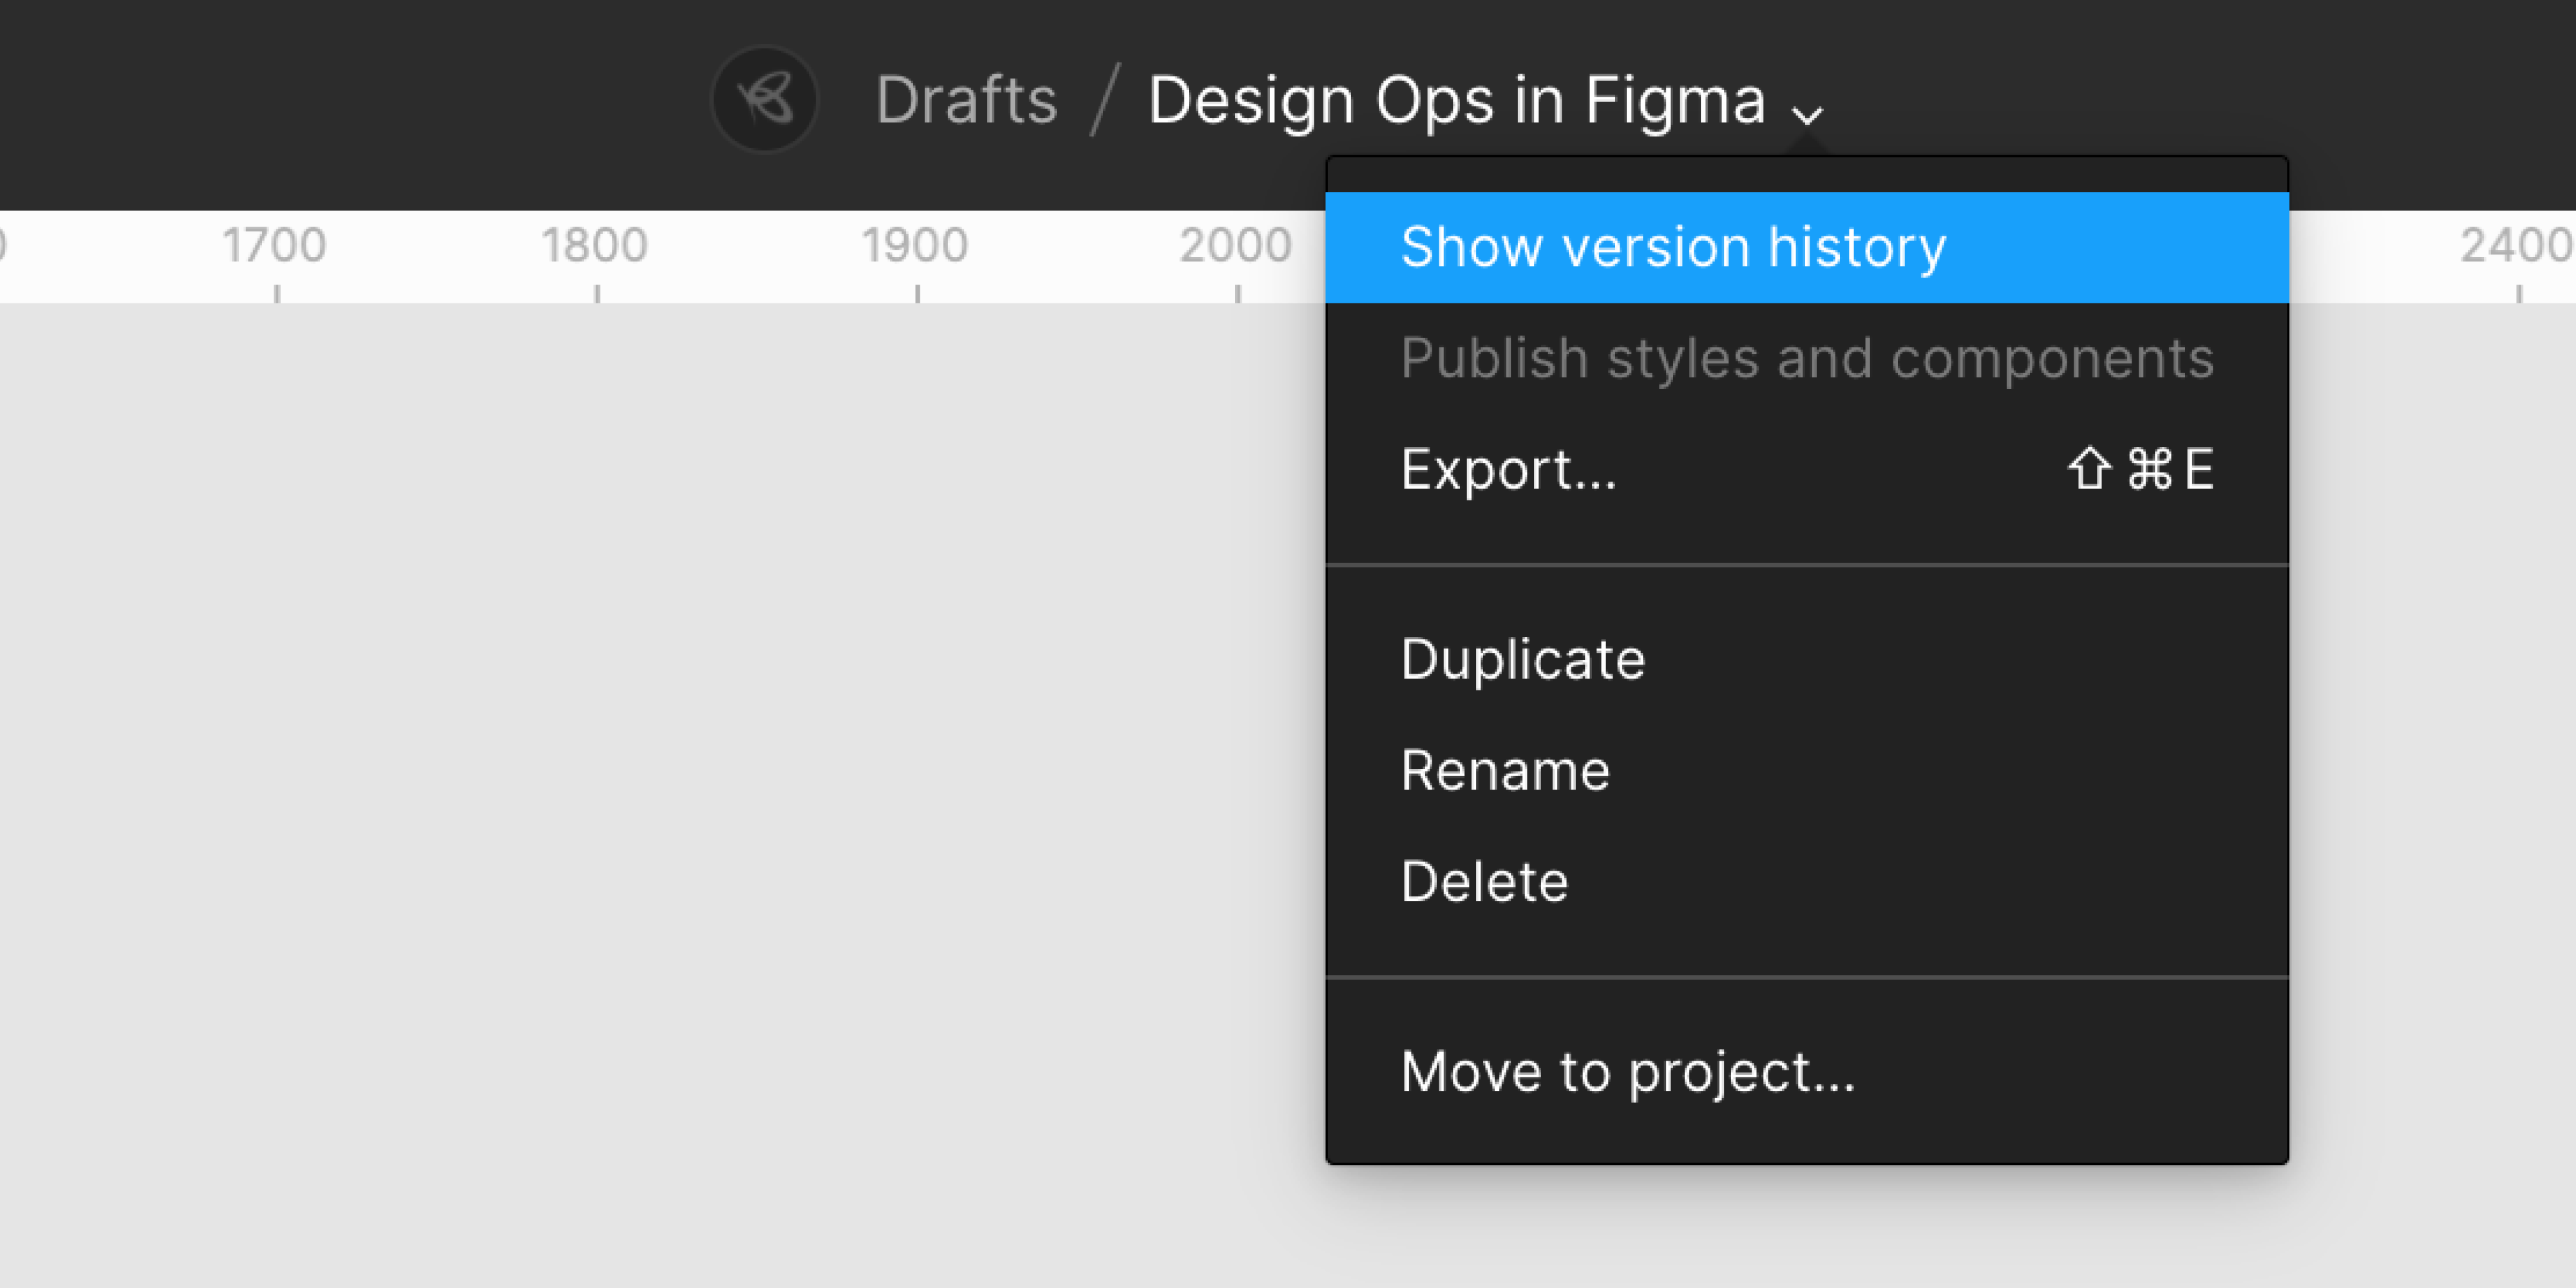Choose Publish styles and components
2576x1288 pixels.
[x=1806, y=358]
